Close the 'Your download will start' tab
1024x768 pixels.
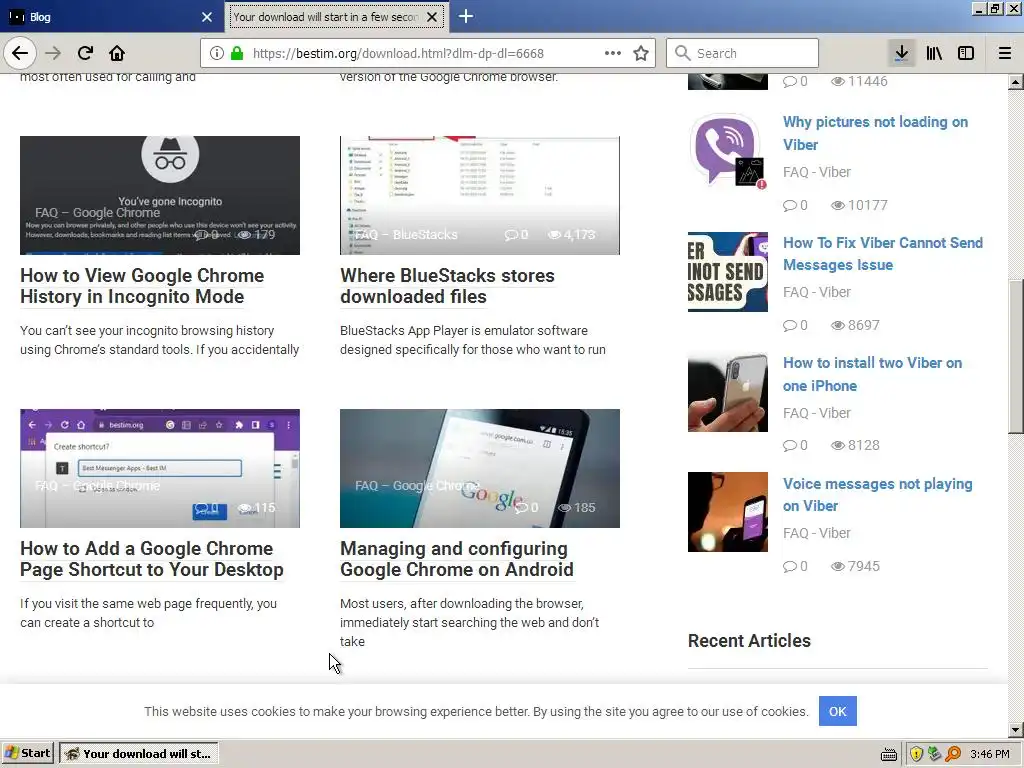click(x=432, y=17)
